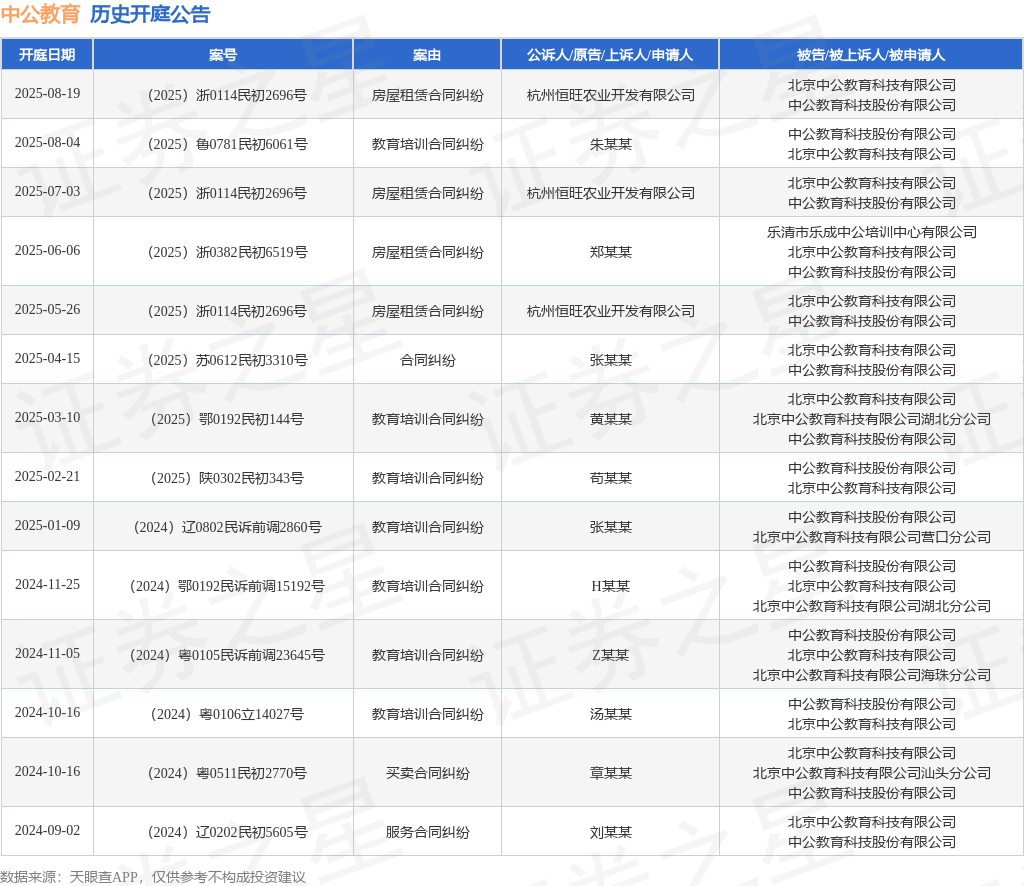Select case number (2025)鲁0781民初6061号
The width and height of the screenshot is (1024, 886).
(x=227, y=144)
